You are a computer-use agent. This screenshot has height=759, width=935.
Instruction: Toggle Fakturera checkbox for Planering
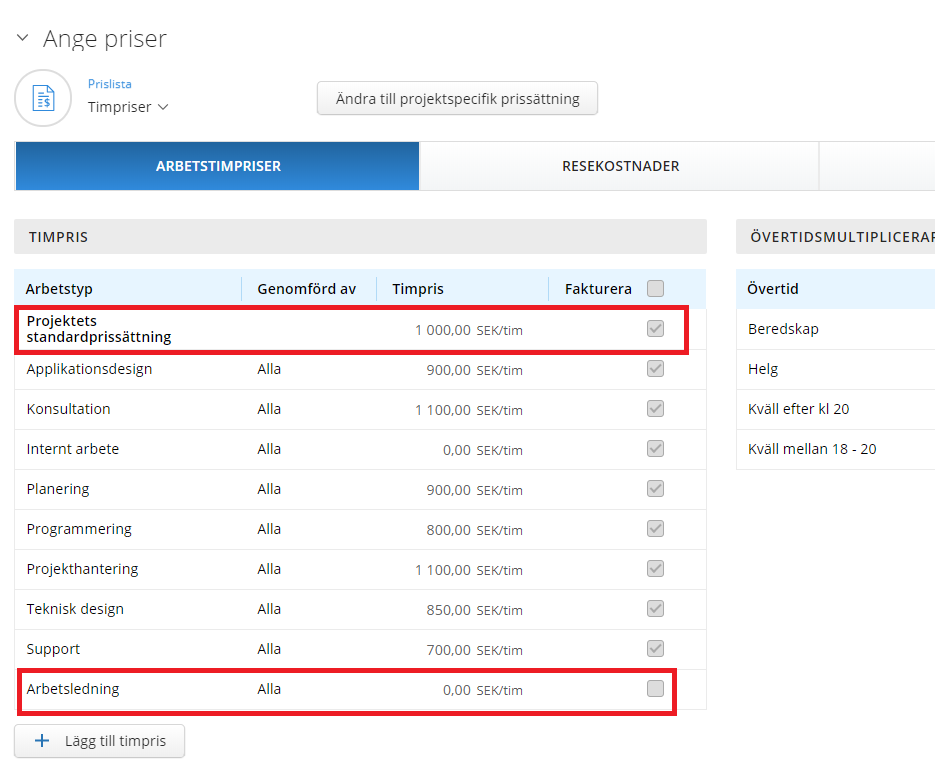click(x=655, y=488)
